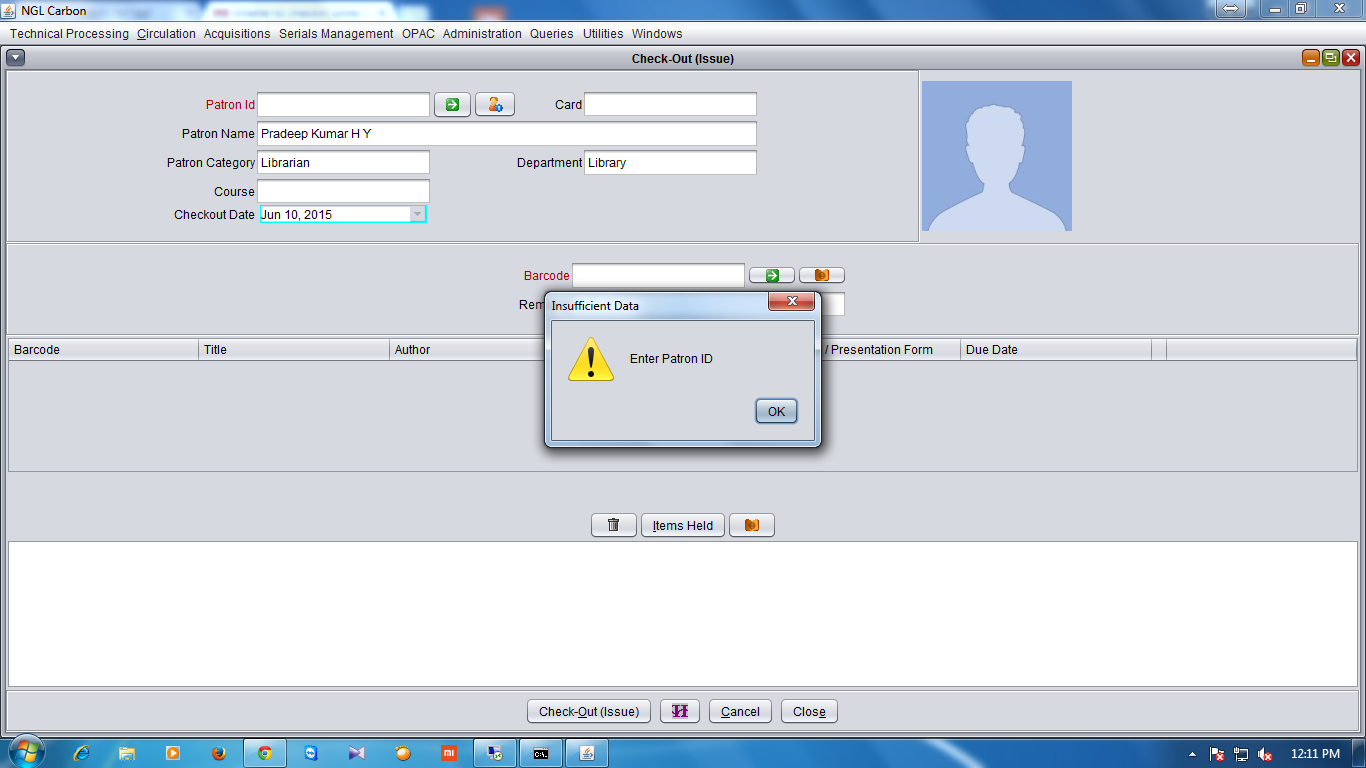Open the Administration menu
1366x768 pixels.
482,34
